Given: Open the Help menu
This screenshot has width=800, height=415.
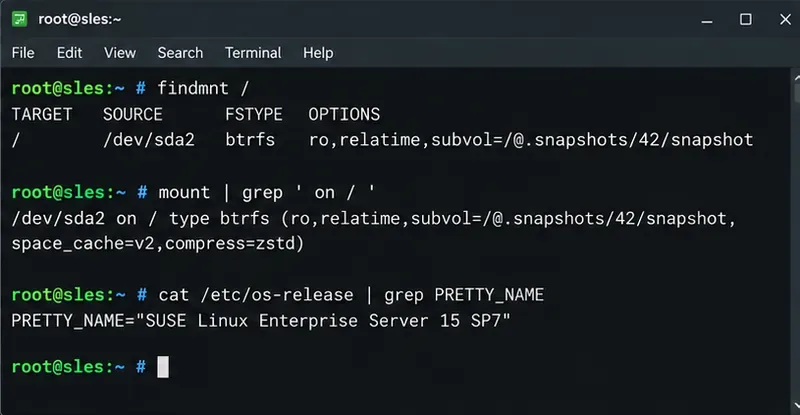Looking at the screenshot, I should click(318, 53).
